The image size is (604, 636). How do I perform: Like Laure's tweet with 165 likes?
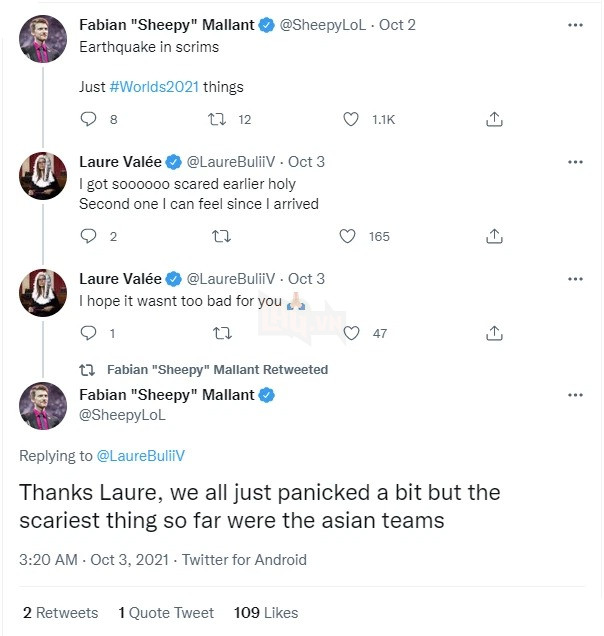(348, 237)
